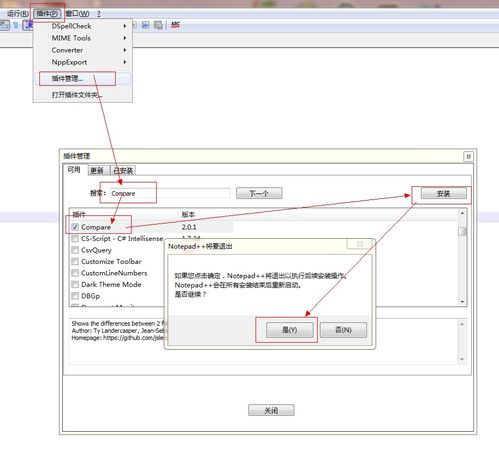Screen dimensions: 499x453
Task: Open the 窗口(W) menu
Action: coord(77,14)
